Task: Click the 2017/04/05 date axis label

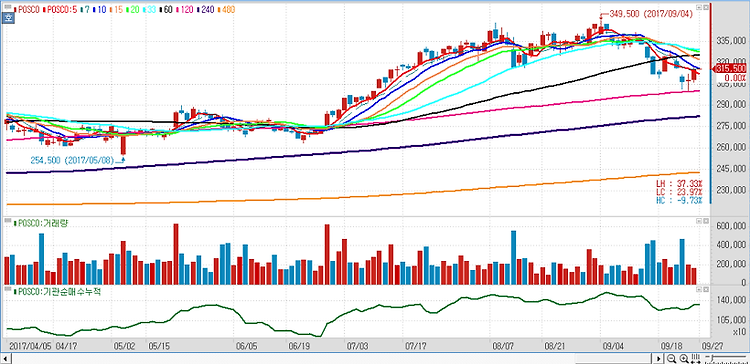Action: point(30,345)
